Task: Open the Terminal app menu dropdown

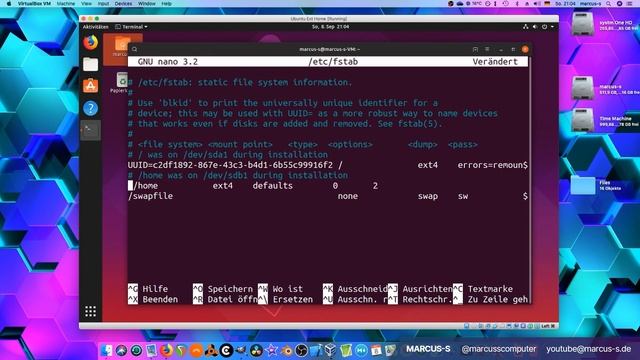Action: [x=131, y=27]
